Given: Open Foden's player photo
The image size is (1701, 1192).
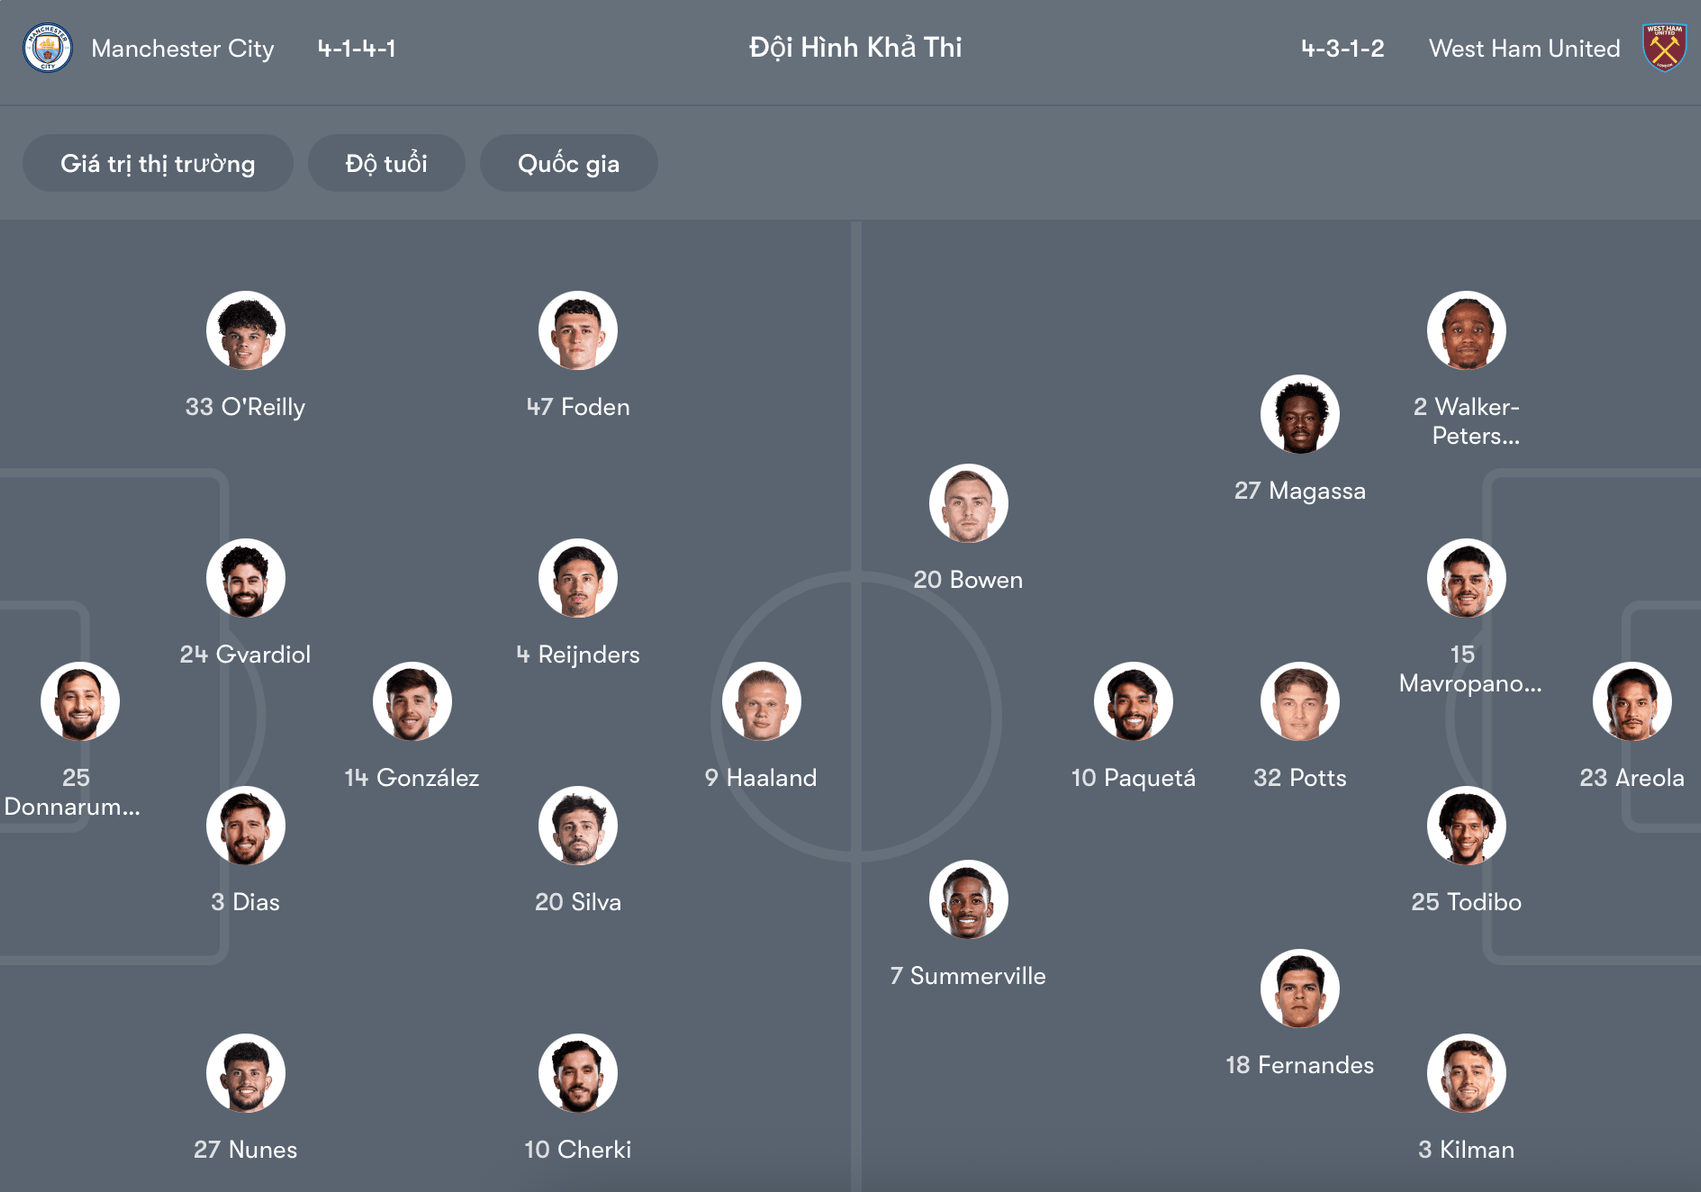Looking at the screenshot, I should pos(578,330).
